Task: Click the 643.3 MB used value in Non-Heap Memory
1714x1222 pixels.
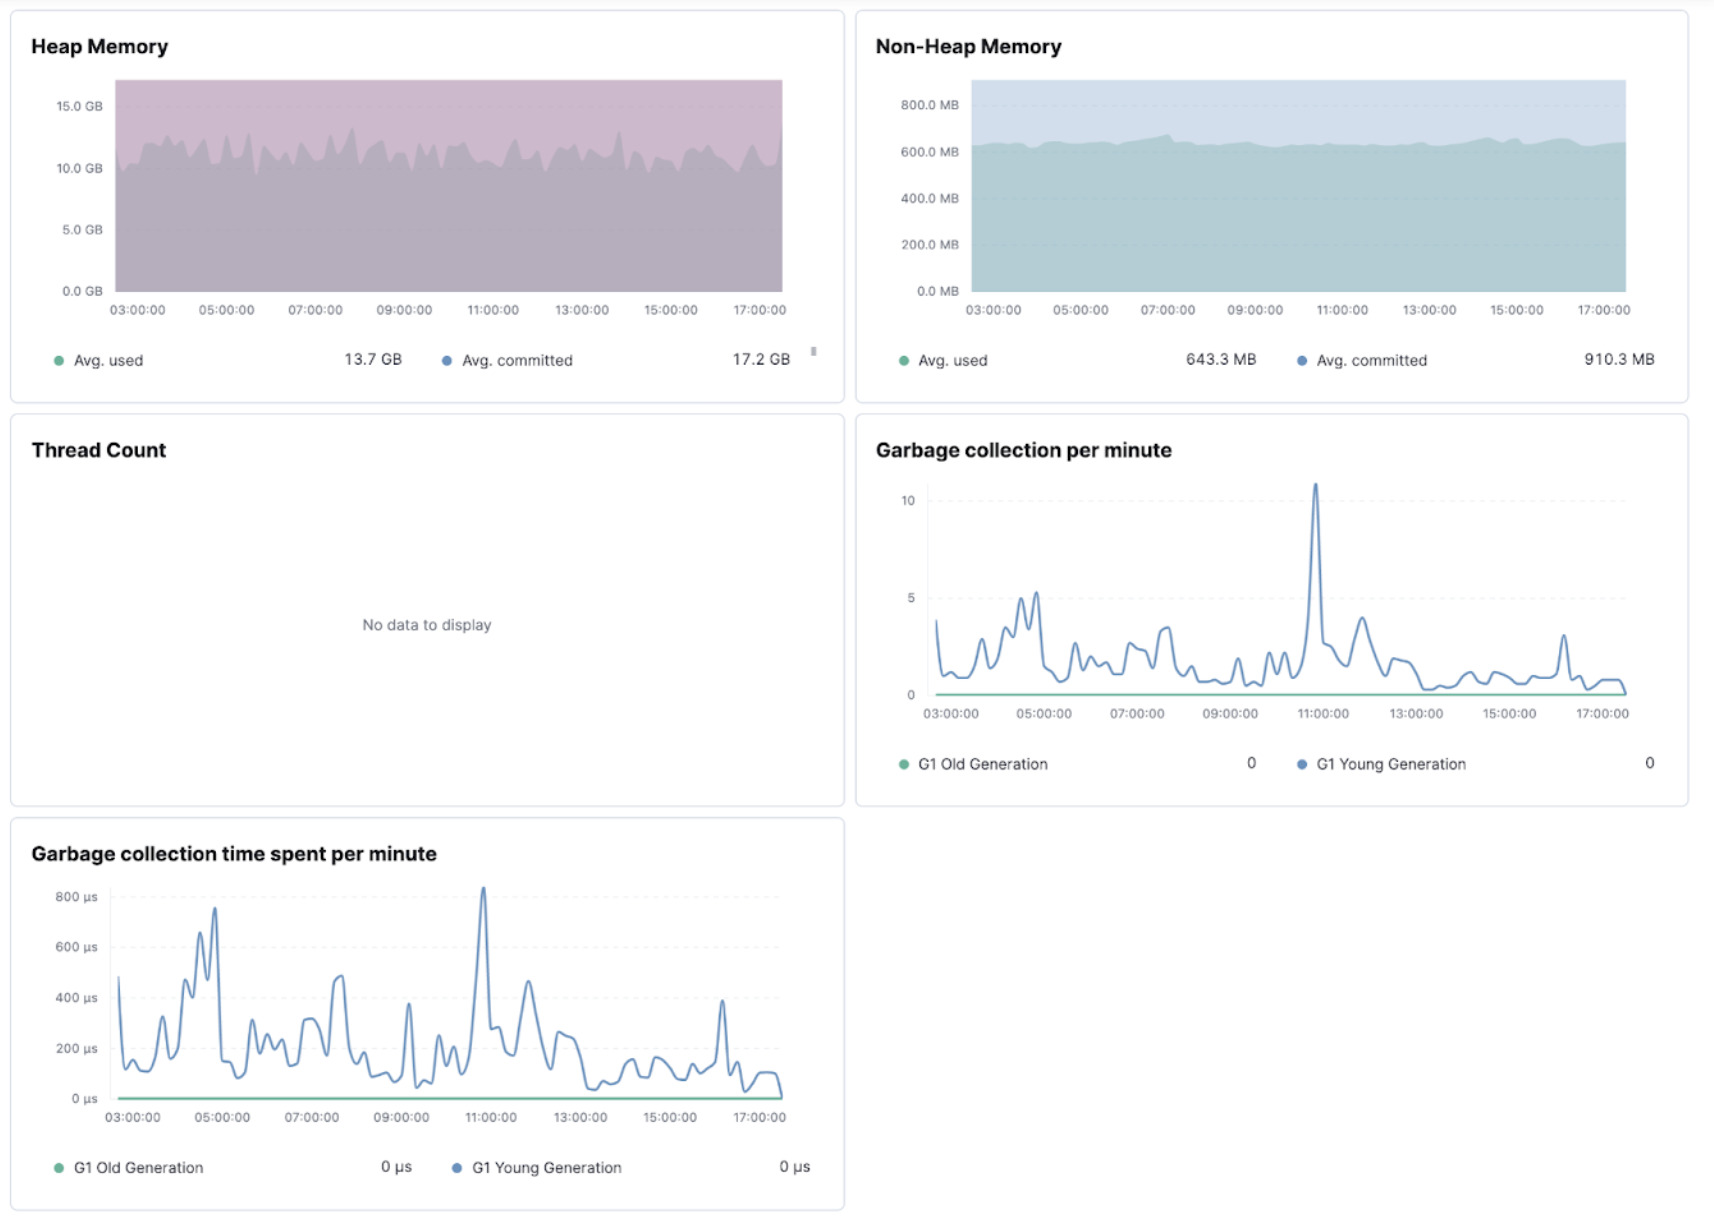Action: click(1221, 358)
